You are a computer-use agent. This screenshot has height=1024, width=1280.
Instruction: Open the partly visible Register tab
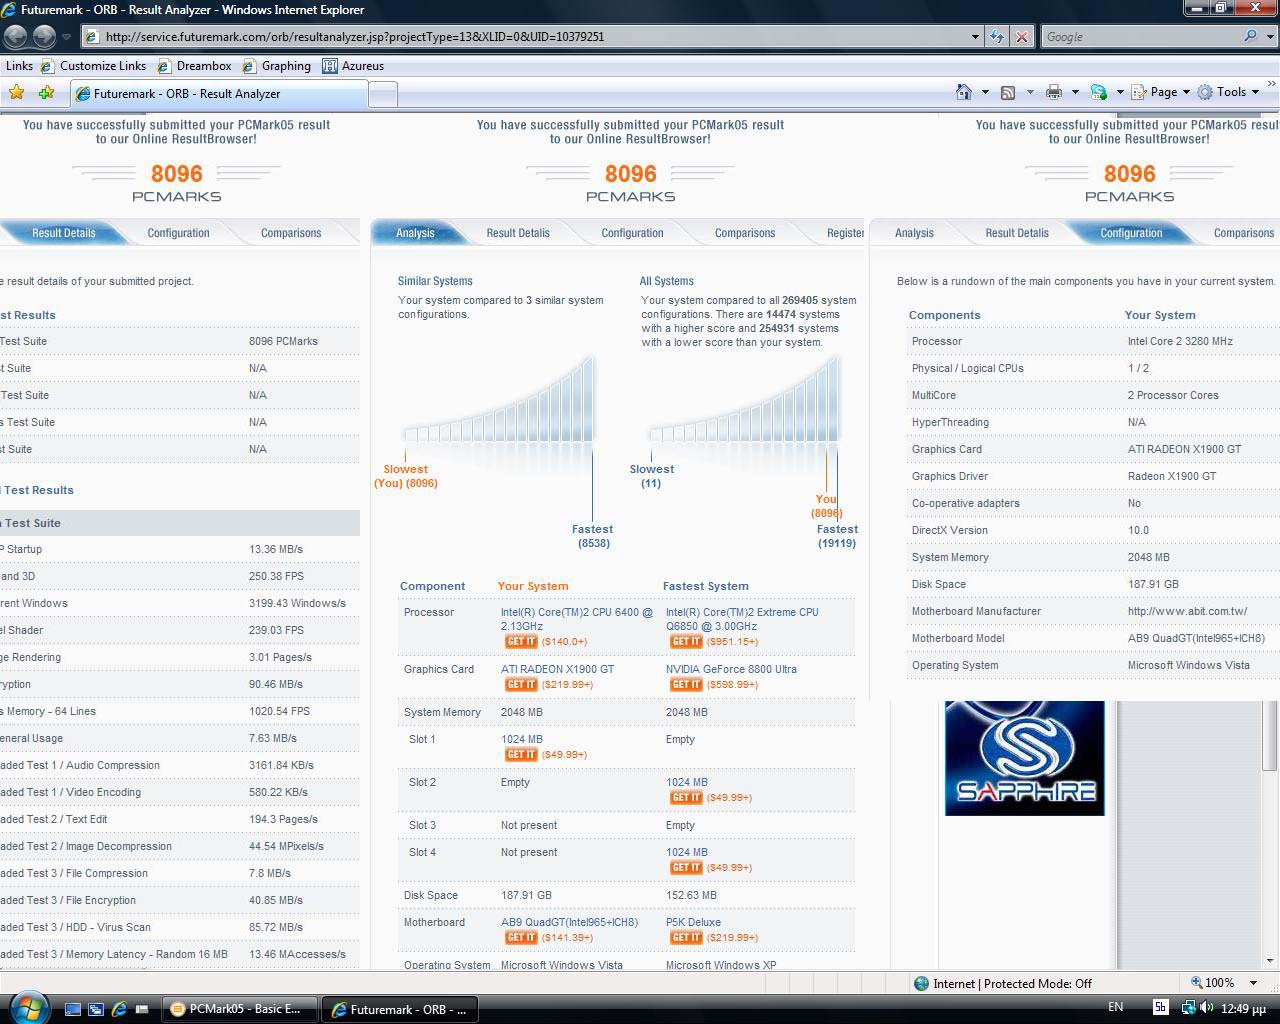click(x=845, y=233)
